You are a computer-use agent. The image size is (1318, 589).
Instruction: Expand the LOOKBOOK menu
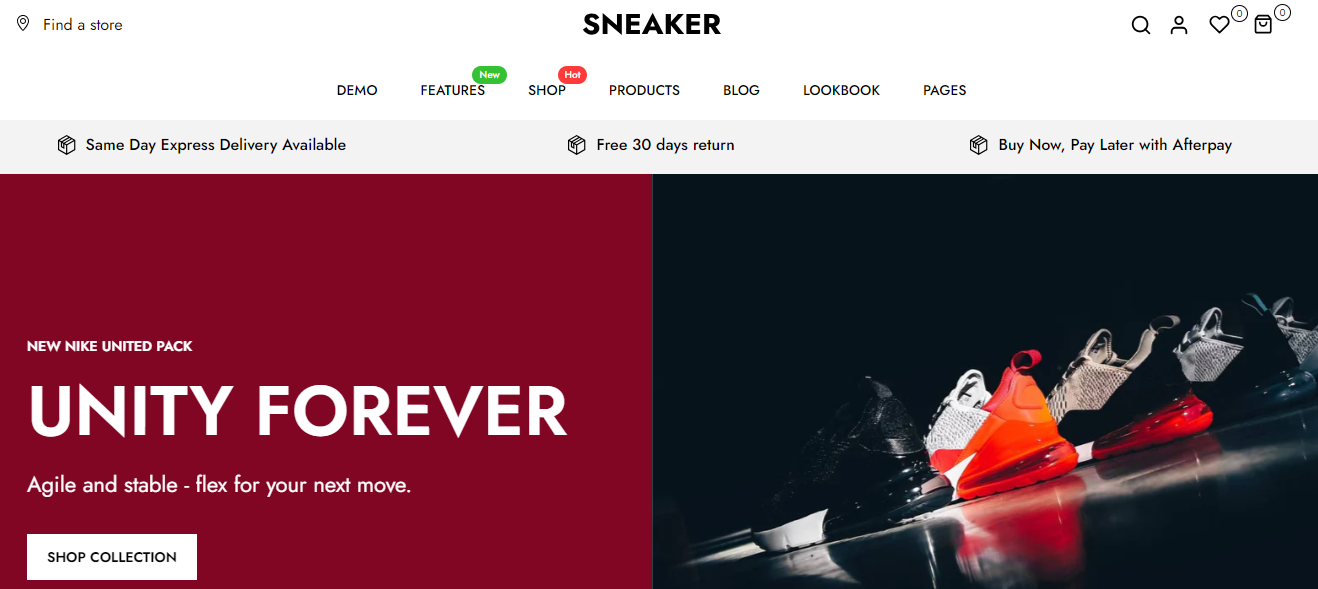[x=841, y=90]
